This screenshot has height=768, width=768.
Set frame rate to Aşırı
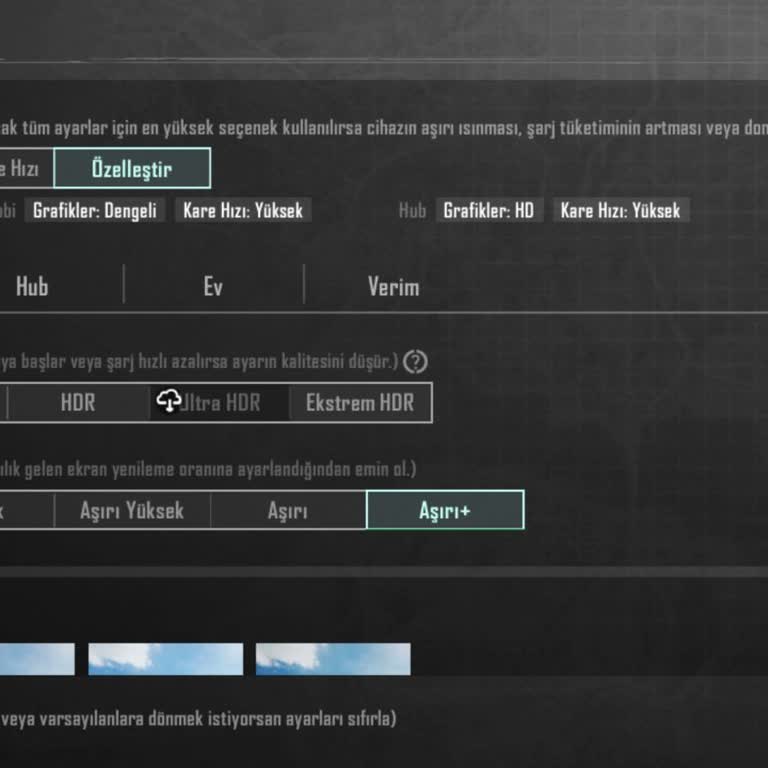coord(288,510)
